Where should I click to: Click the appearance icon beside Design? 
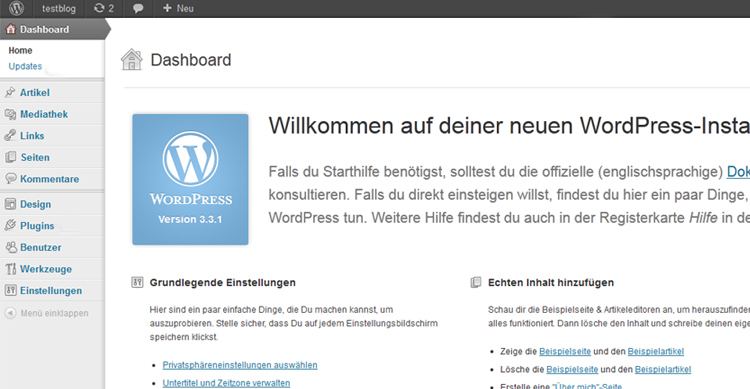(10, 204)
